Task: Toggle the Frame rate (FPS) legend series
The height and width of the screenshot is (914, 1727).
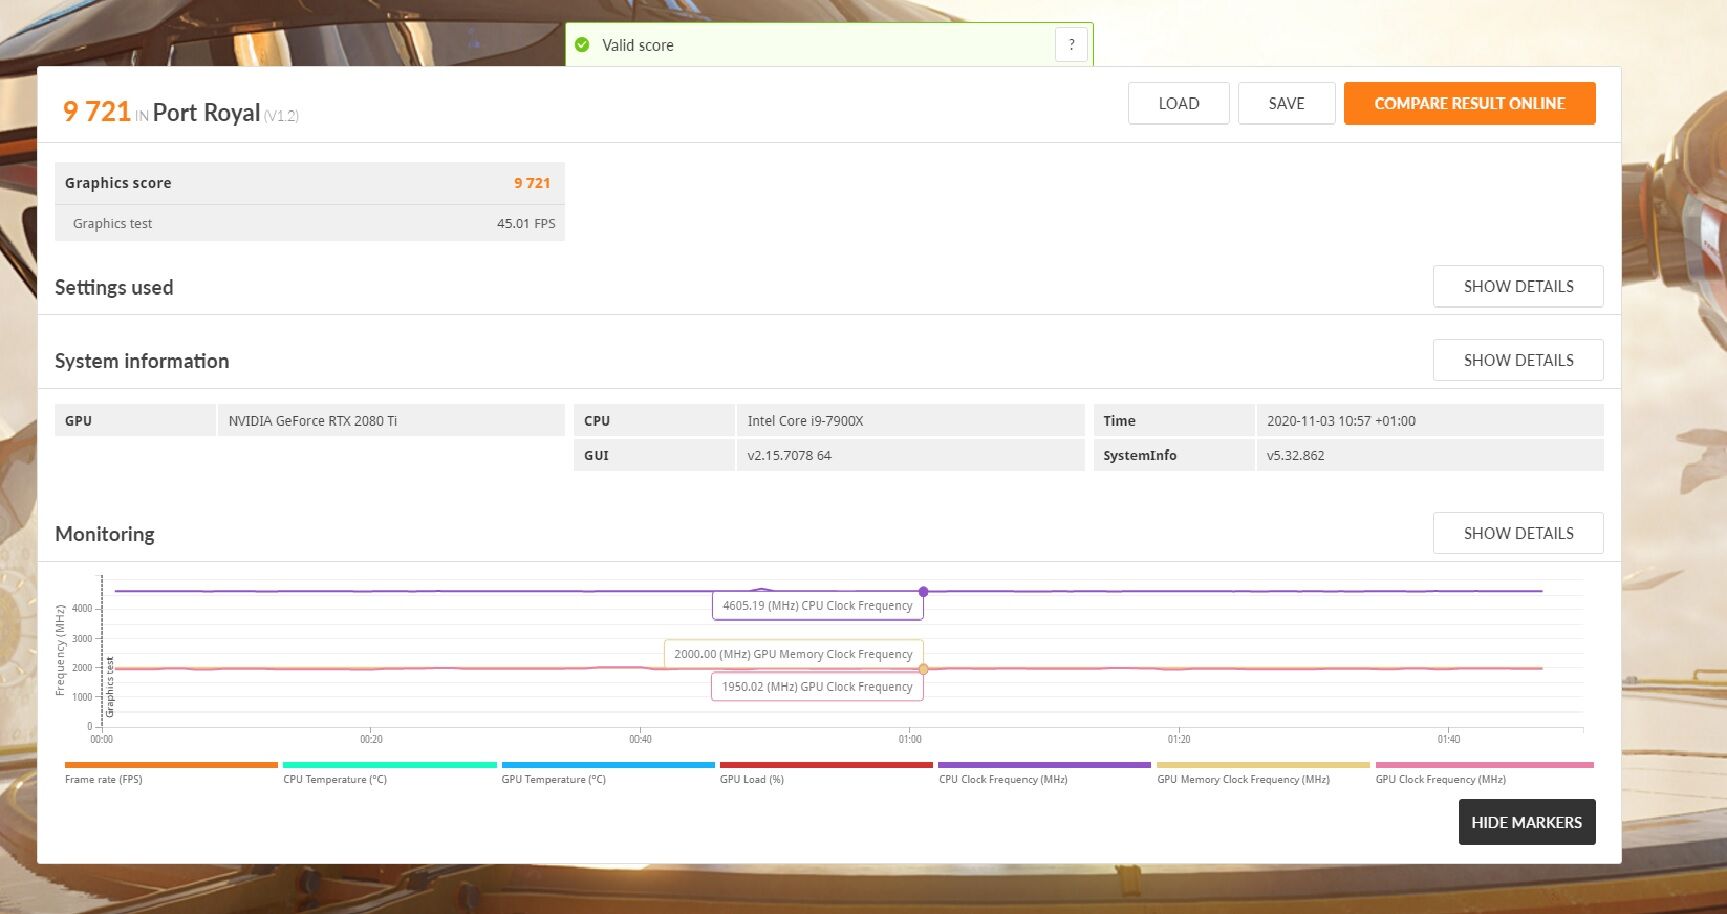Action: [x=171, y=773]
